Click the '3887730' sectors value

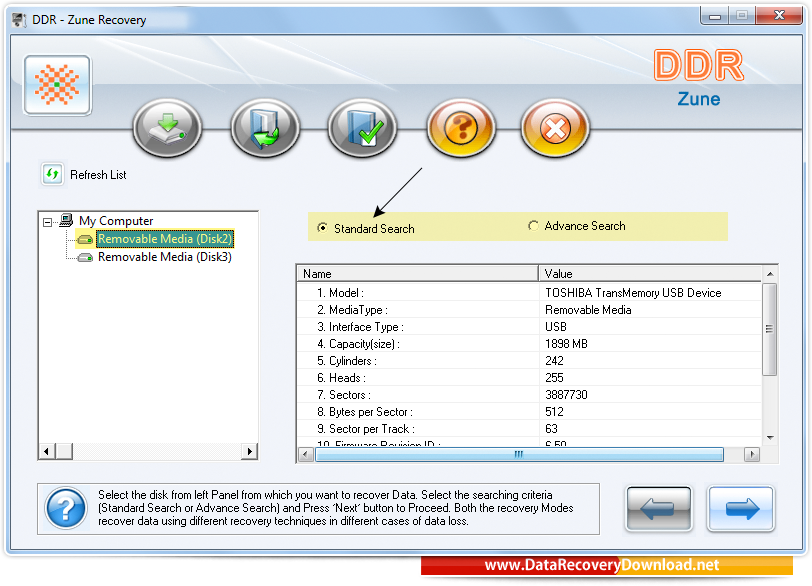(x=566, y=395)
